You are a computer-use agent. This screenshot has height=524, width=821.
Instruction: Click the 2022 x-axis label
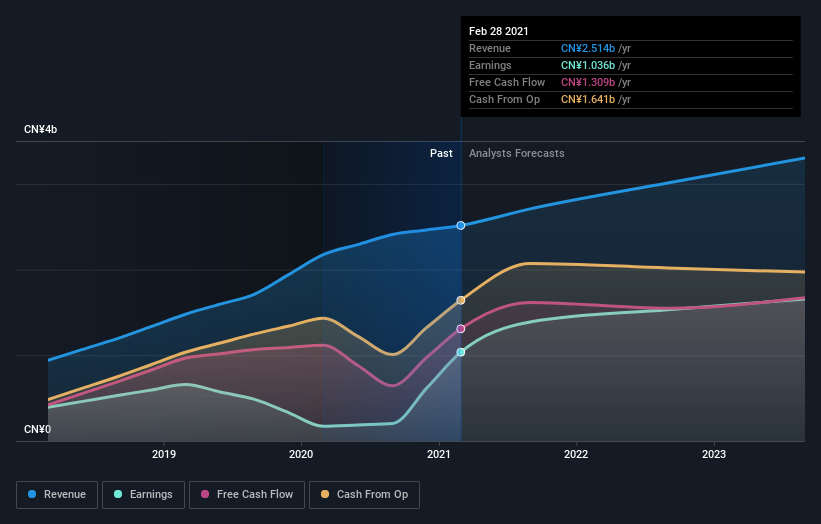coord(576,454)
